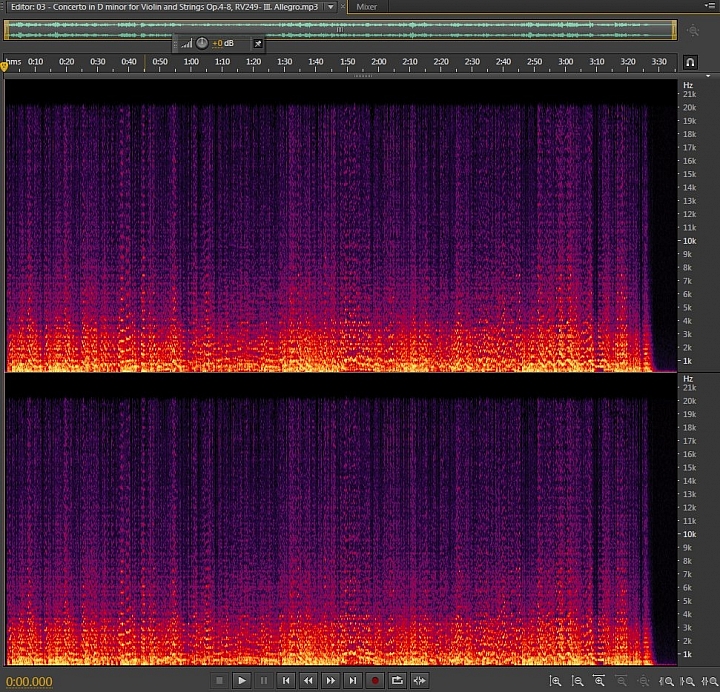Click Hz label of lower channel scale
This screenshot has height=692, width=720.
pos(688,379)
